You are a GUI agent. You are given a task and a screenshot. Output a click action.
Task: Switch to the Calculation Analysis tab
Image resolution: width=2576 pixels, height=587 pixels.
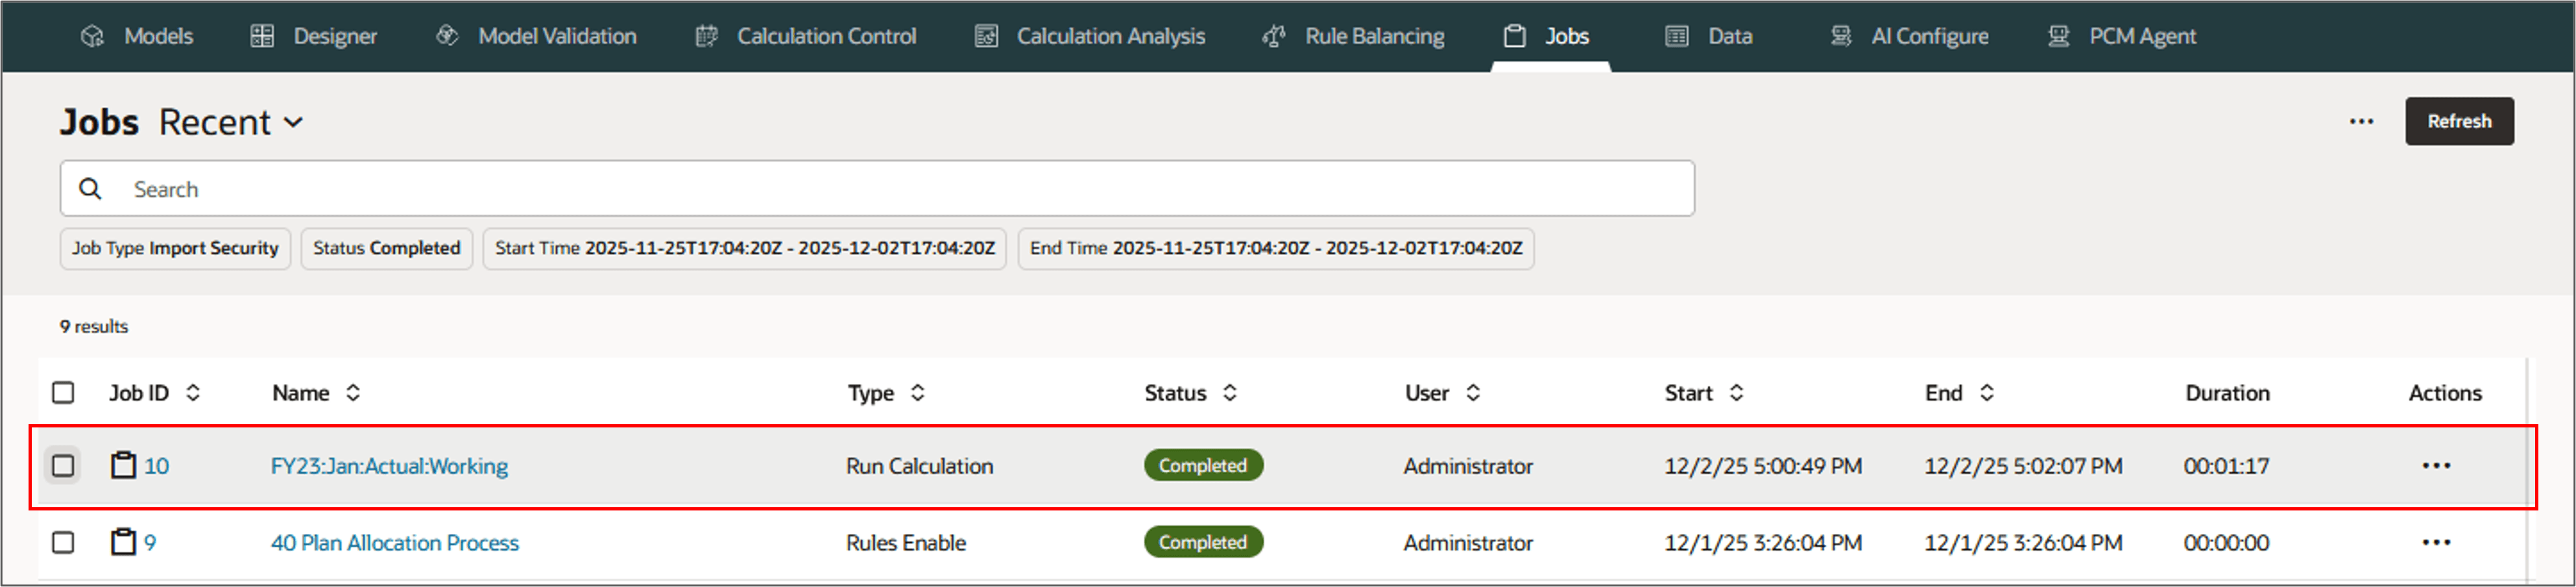click(1090, 36)
